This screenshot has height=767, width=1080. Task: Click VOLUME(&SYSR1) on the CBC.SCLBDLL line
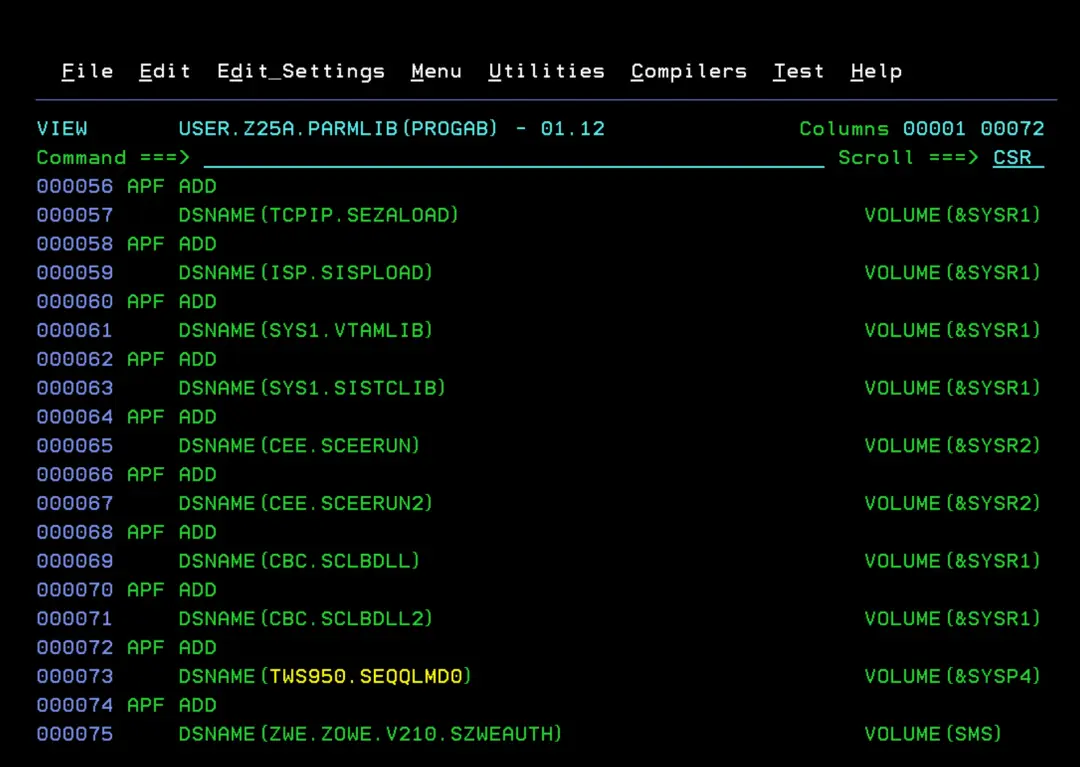pos(953,561)
